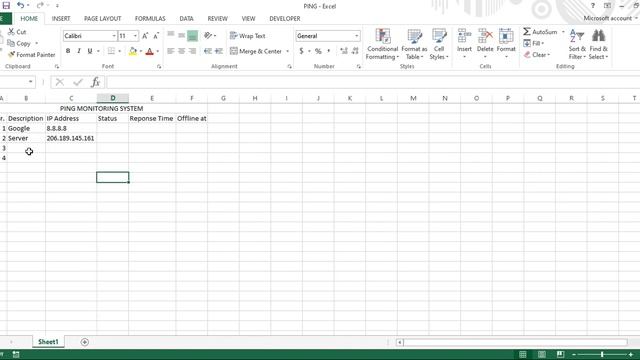This screenshot has width=640, height=360.
Task: Decrease font size with smaller A icon
Action: pos(156,36)
